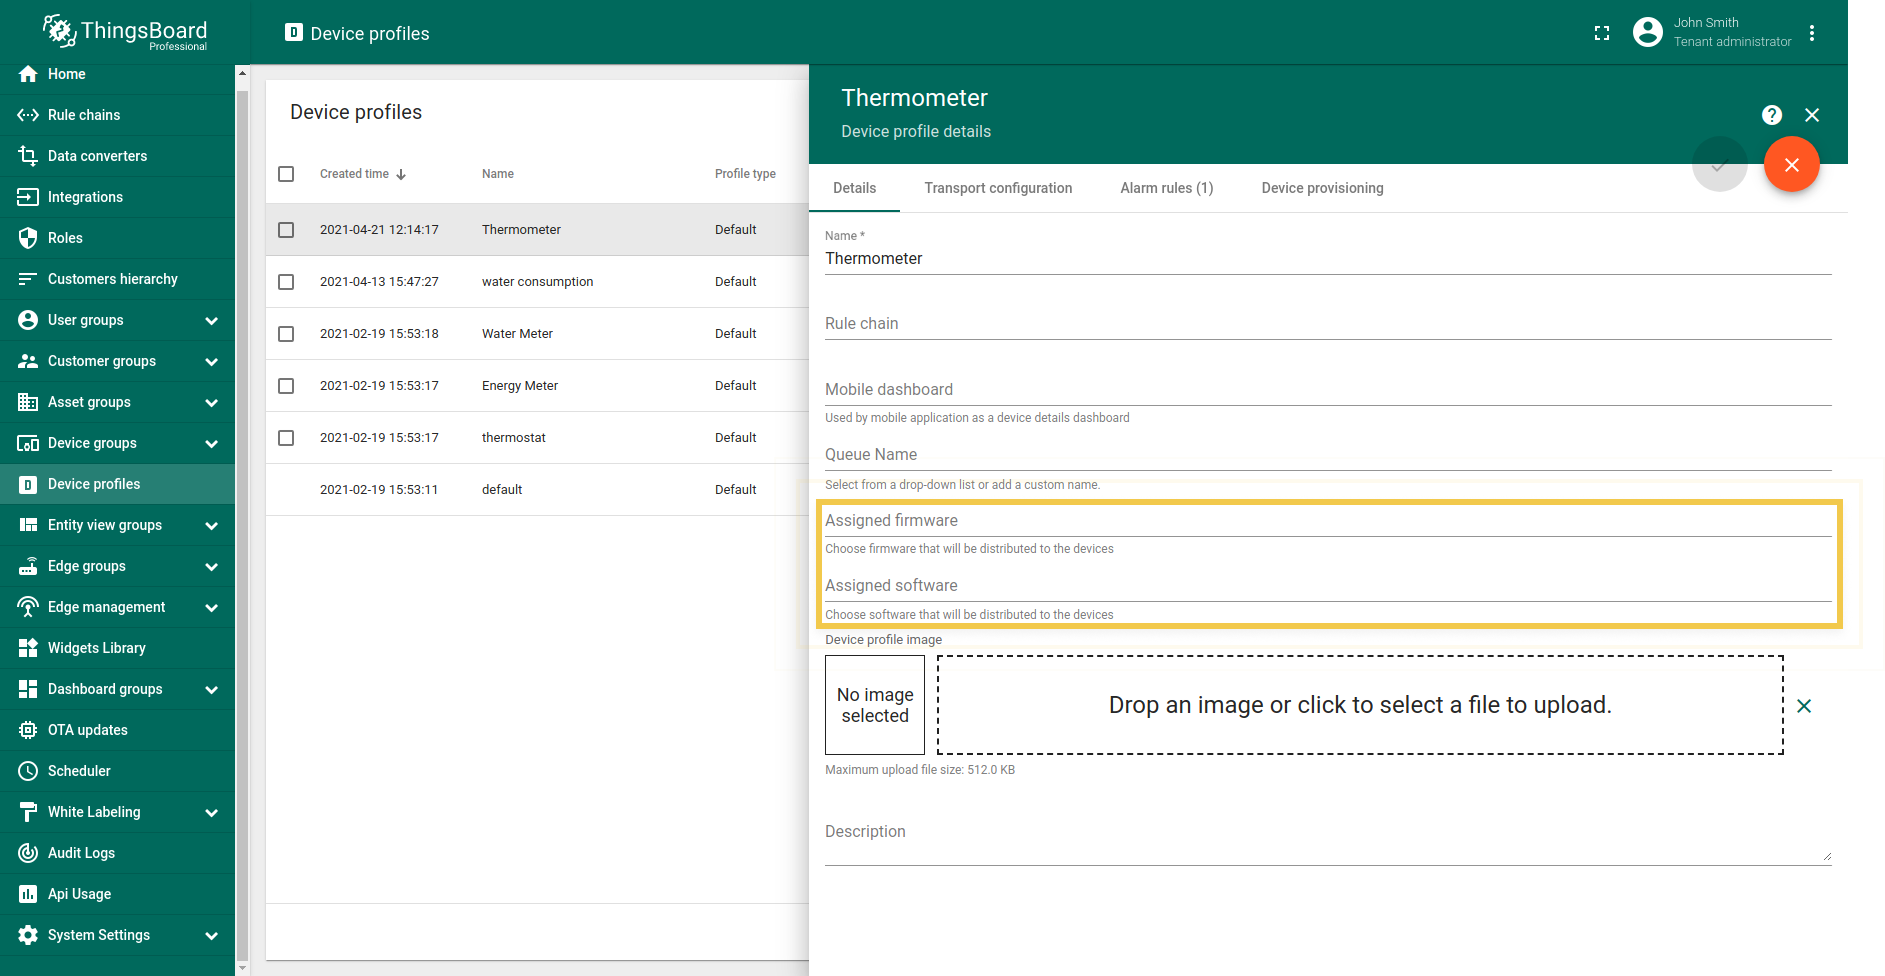Click the White Labeling icon
This screenshot has height=976, width=1885.
(28, 812)
